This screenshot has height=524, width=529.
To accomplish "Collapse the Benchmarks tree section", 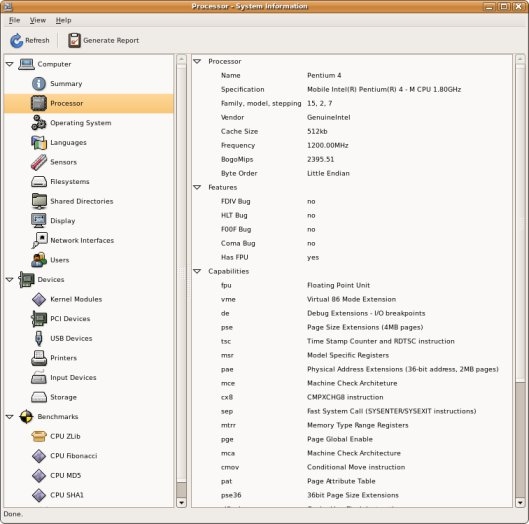I will point(9,417).
